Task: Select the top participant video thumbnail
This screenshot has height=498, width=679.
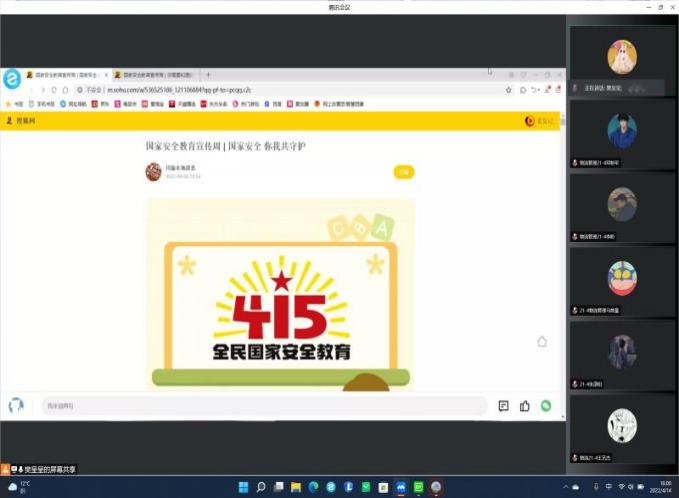Action: (x=622, y=58)
